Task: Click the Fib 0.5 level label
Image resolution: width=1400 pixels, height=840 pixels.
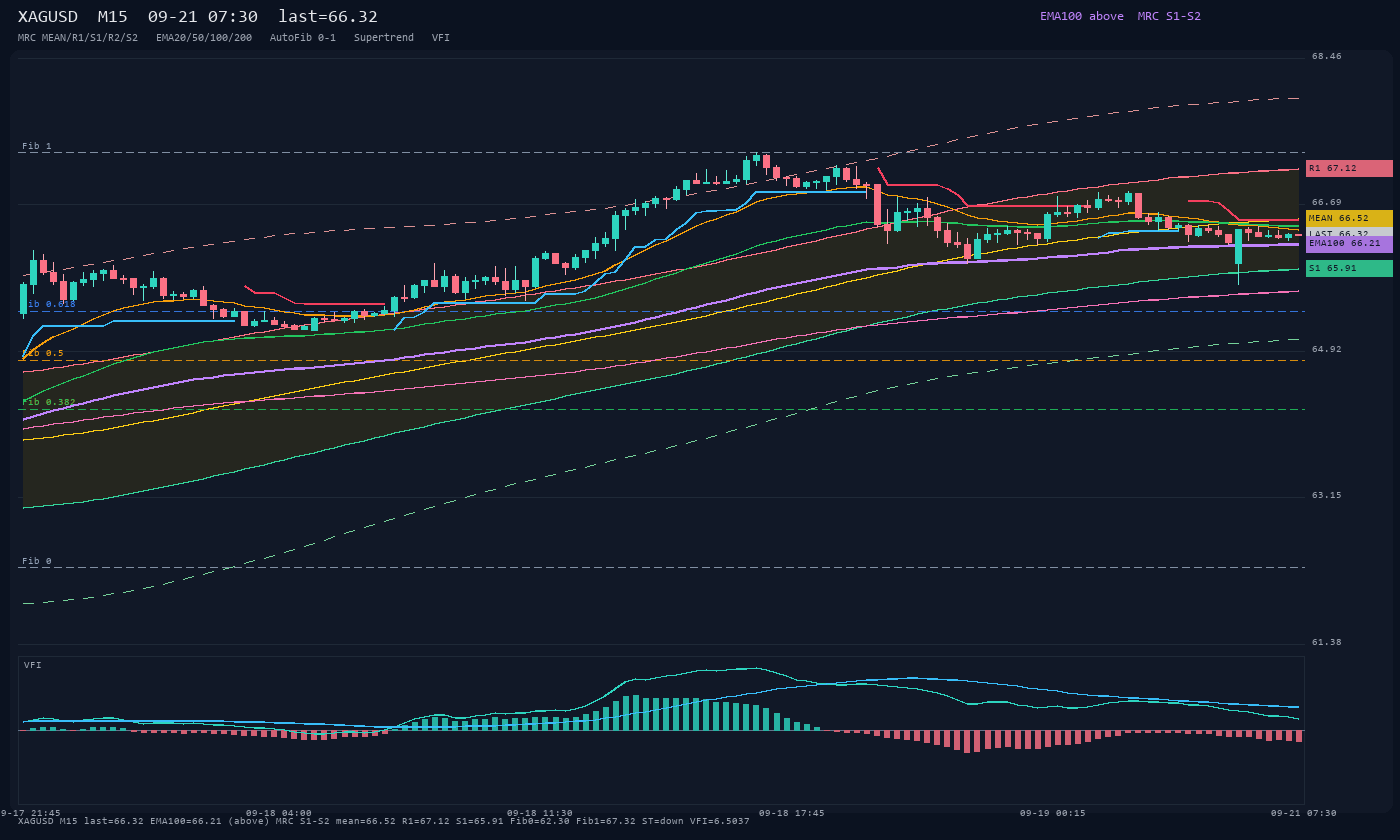Action: [43, 353]
